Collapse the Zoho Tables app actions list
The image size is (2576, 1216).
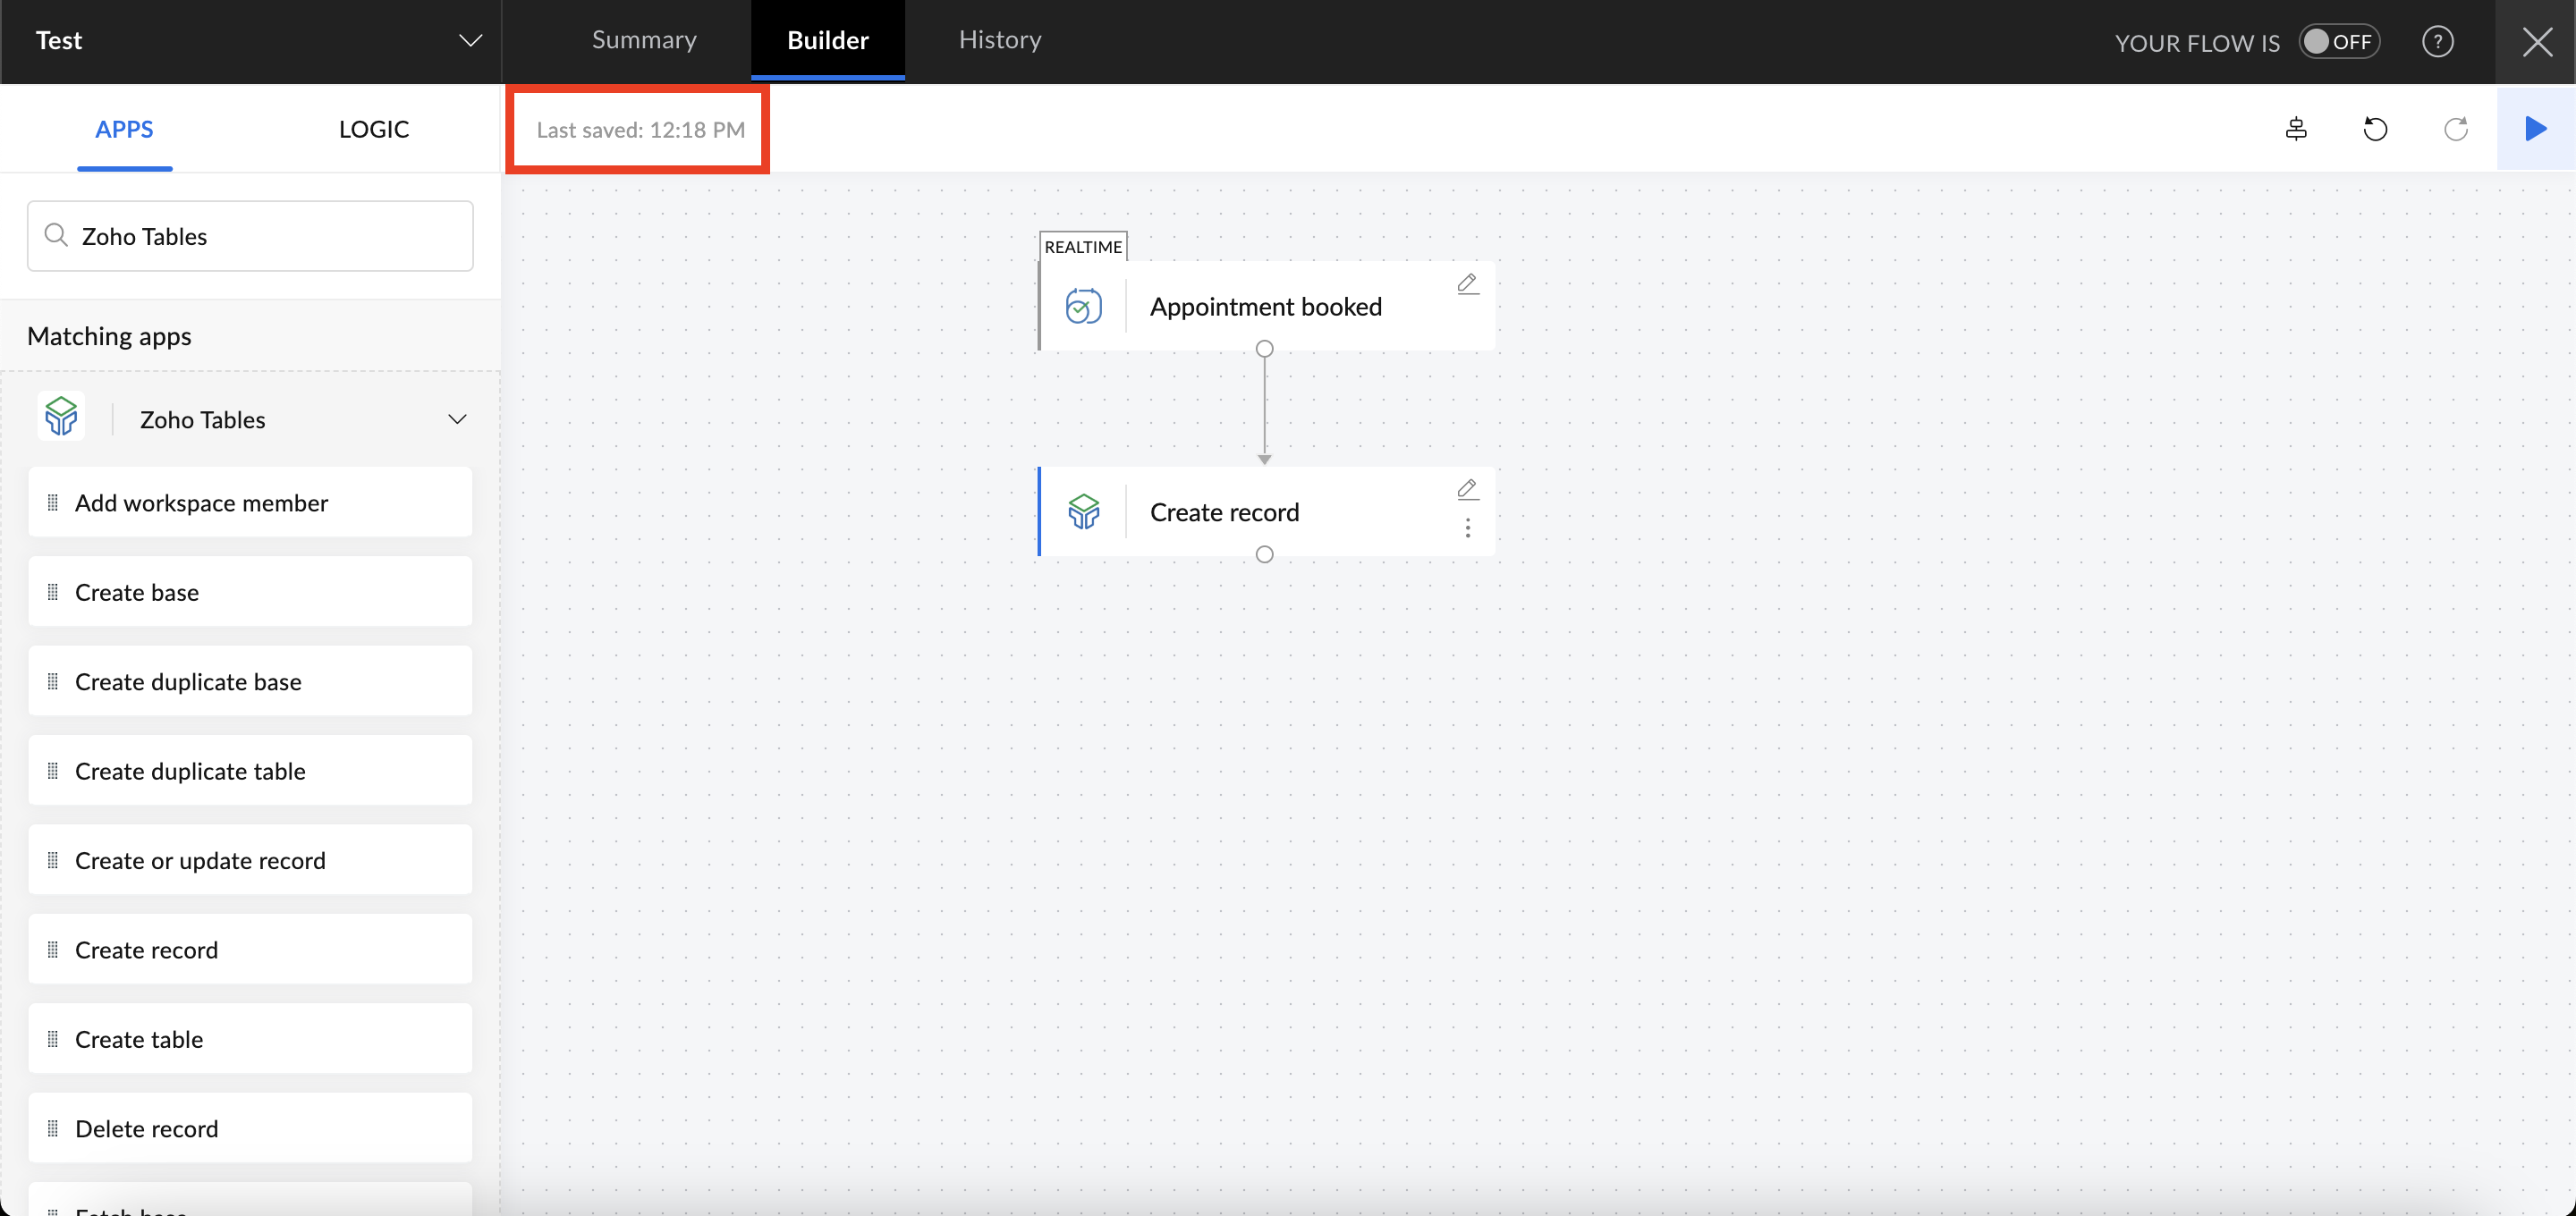click(457, 419)
